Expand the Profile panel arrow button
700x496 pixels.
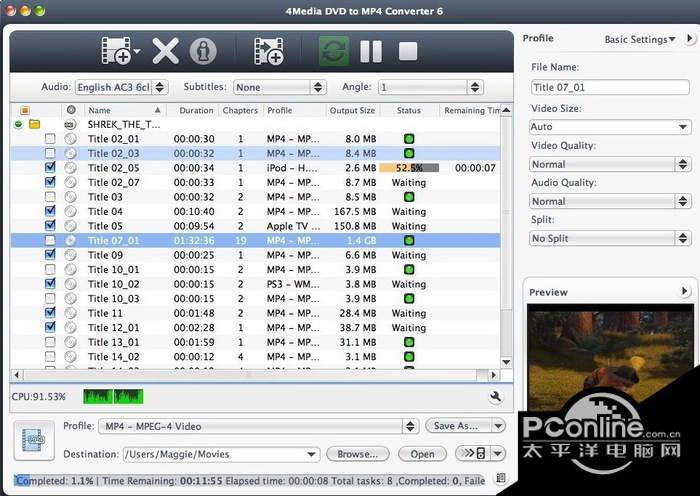coord(689,39)
